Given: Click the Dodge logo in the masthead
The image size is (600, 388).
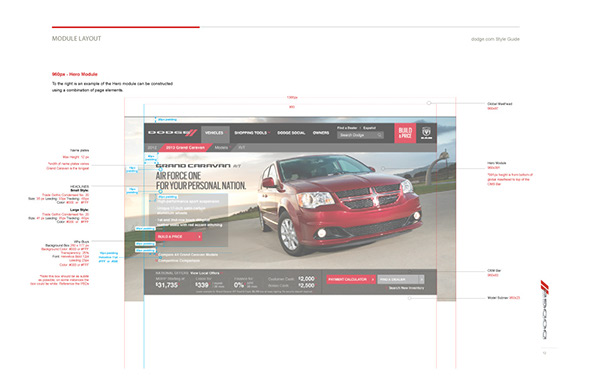Looking at the screenshot, I should 172,133.
